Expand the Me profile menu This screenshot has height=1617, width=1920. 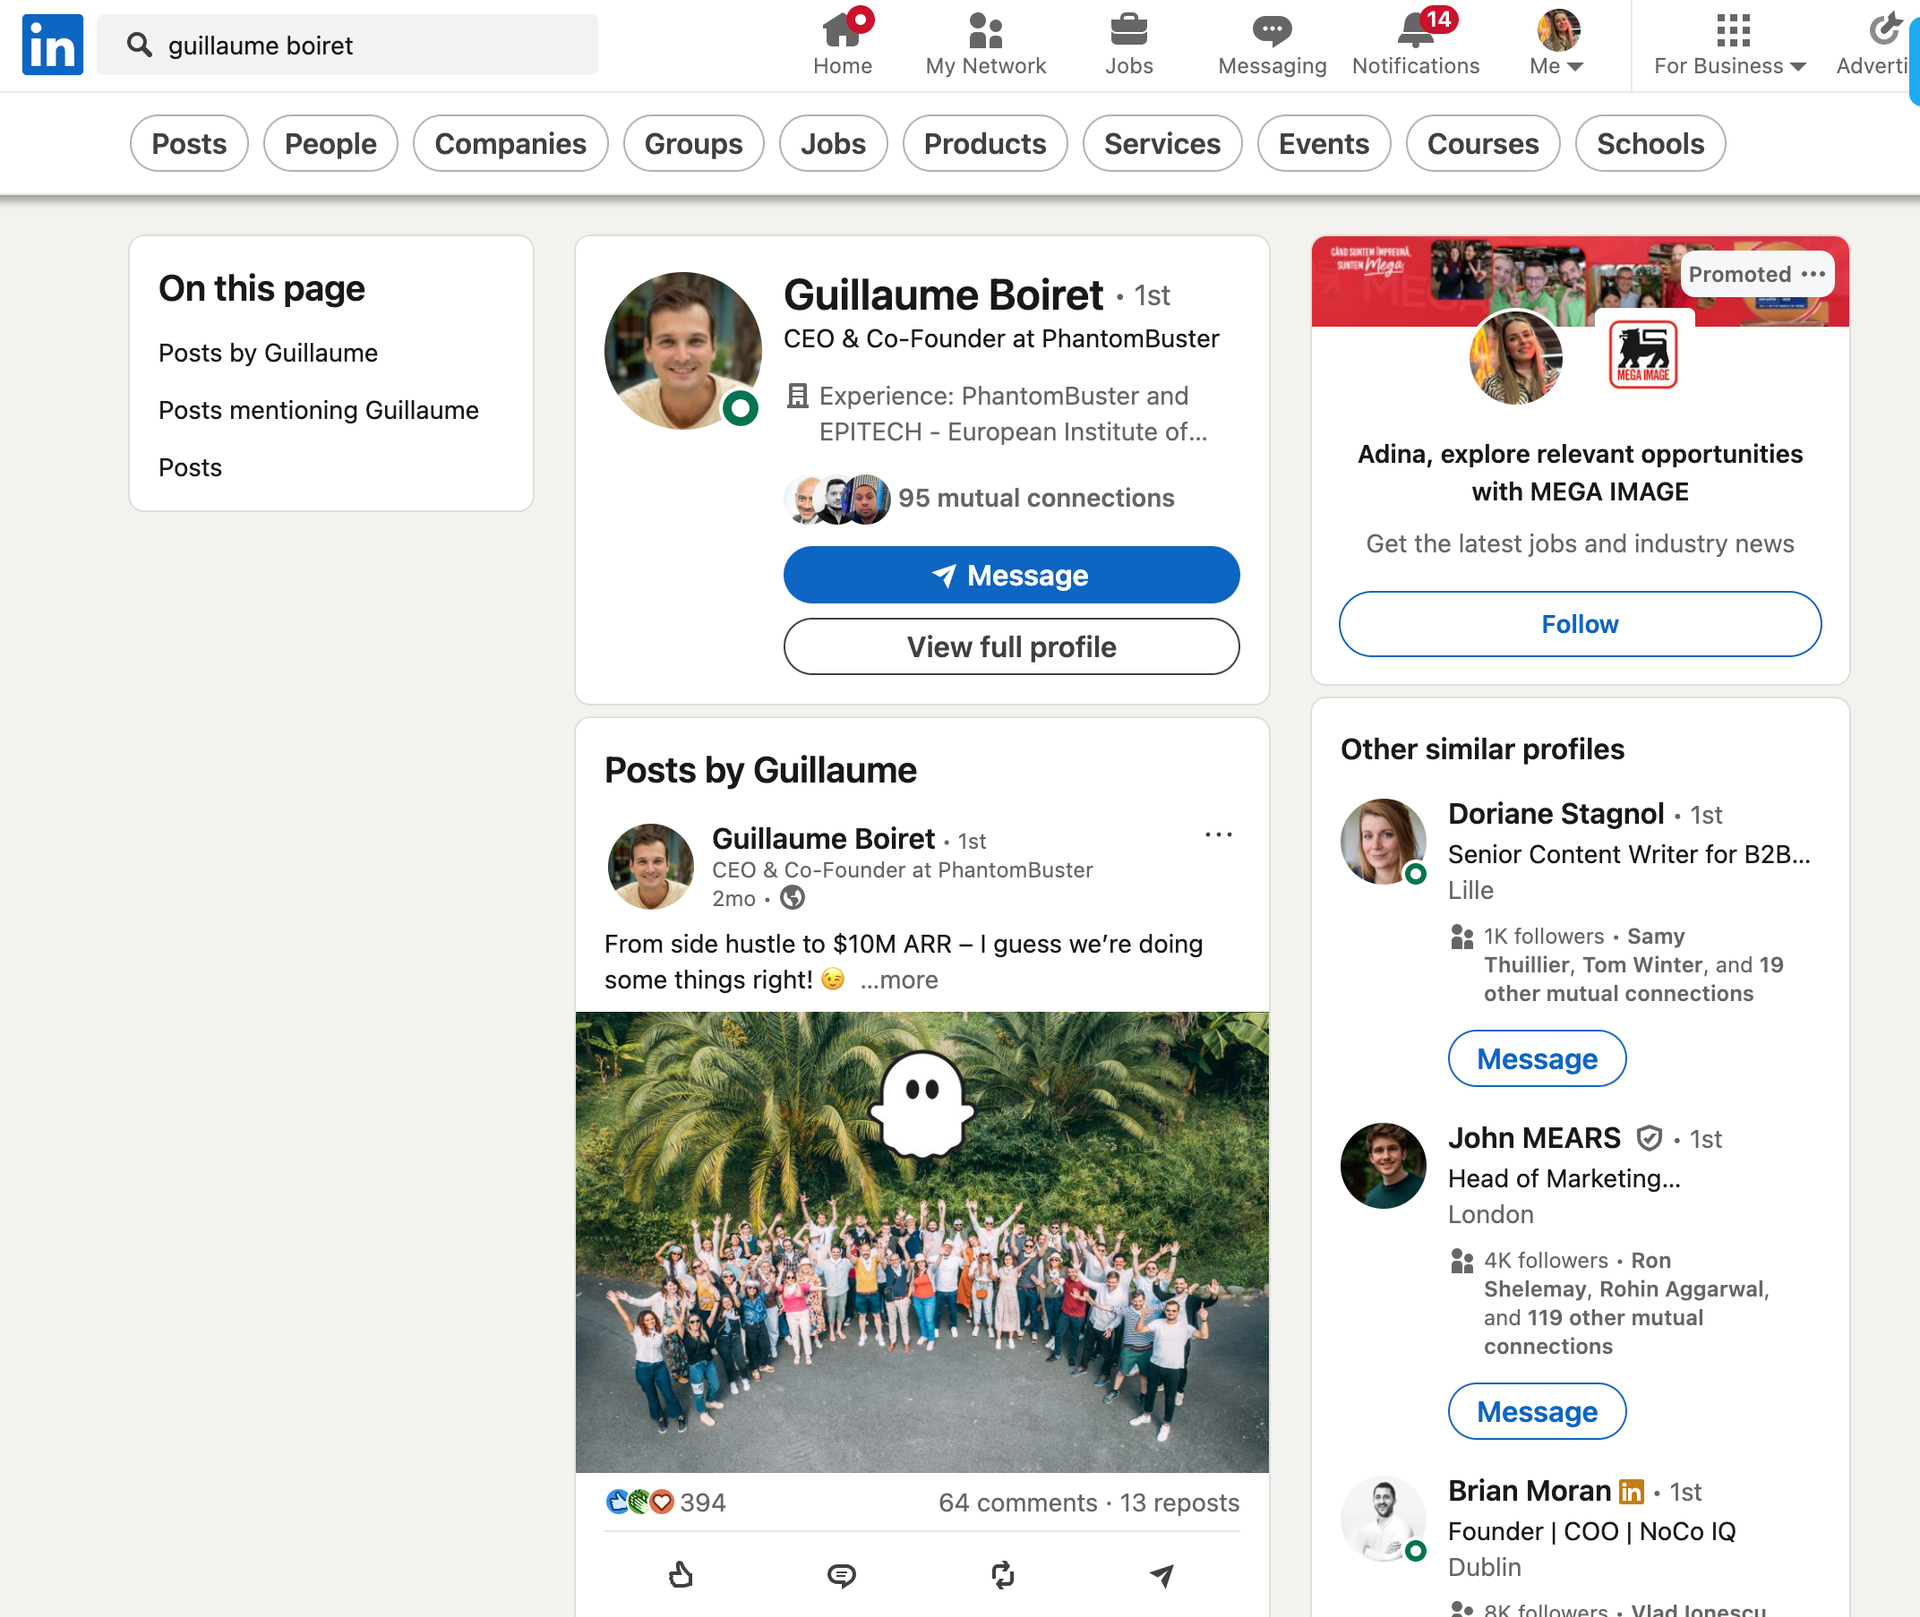1557,44
